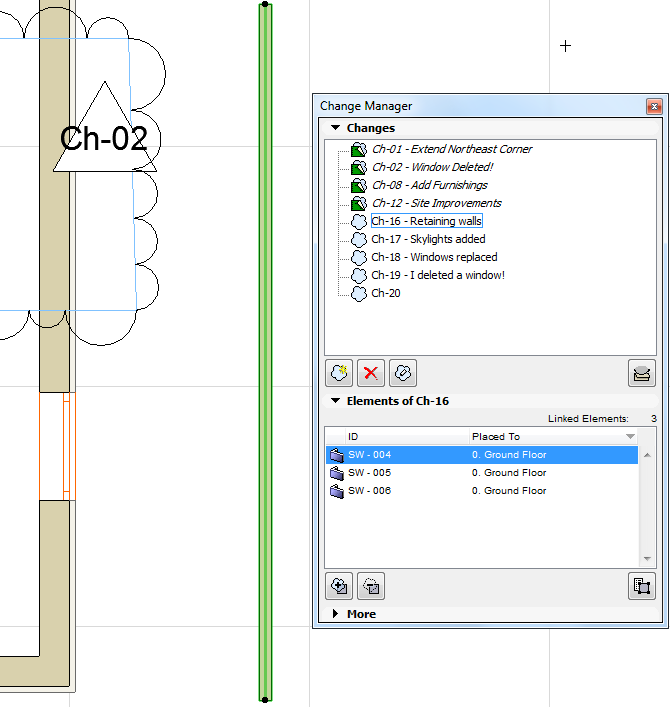
Task: Open the Placed To column dropdown arrow
Action: [630, 436]
